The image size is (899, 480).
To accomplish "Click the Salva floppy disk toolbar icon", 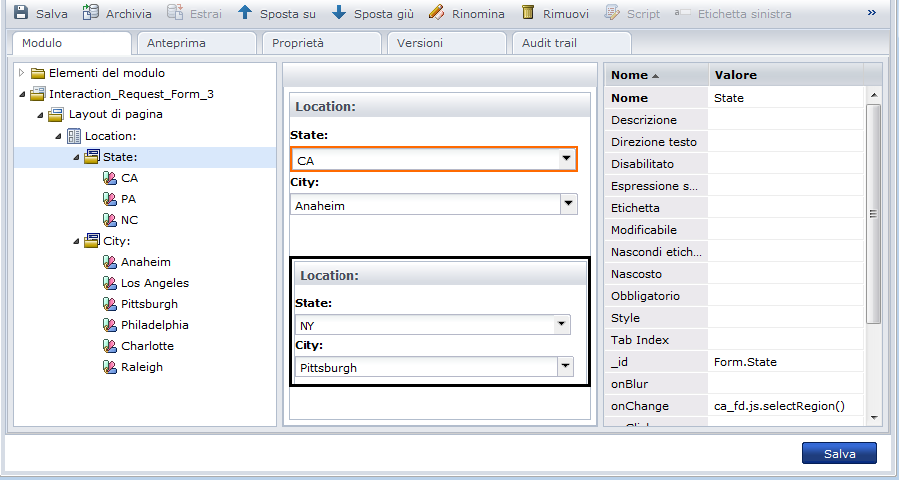I will pyautogui.click(x=20, y=14).
